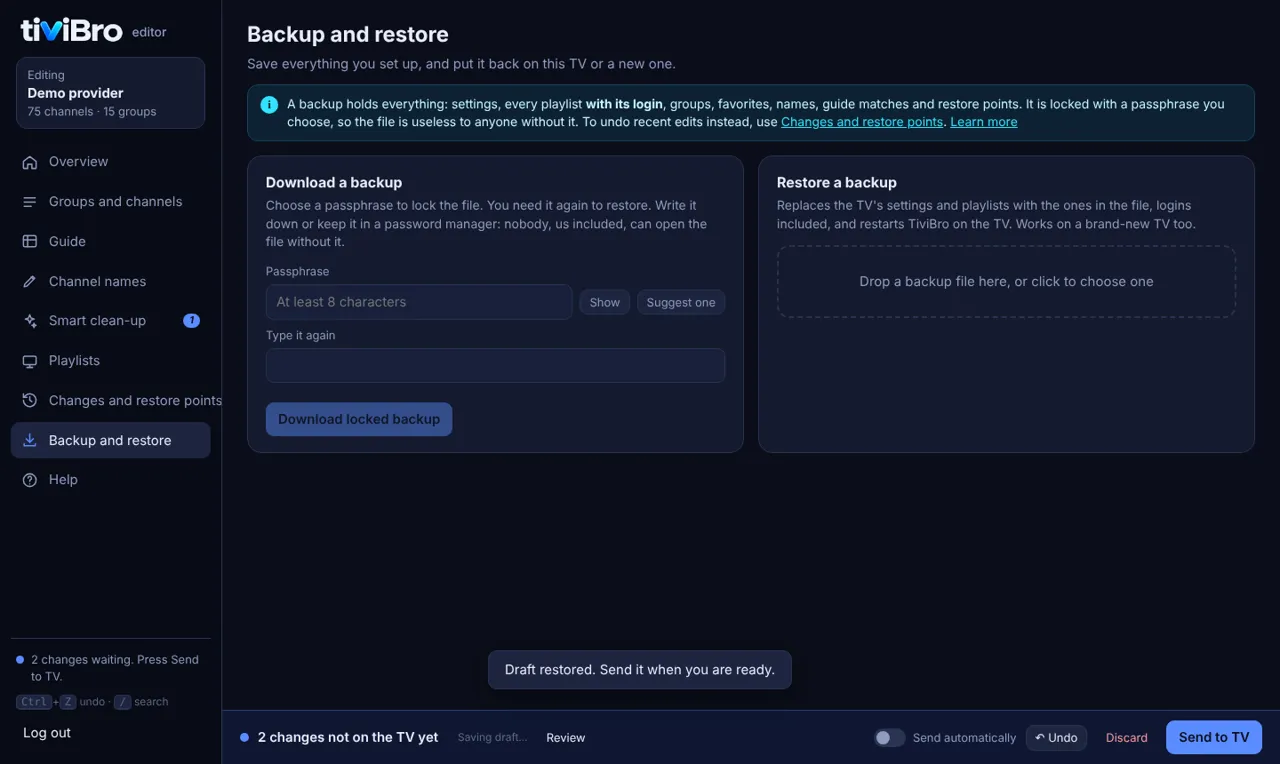Image resolution: width=1280 pixels, height=764 pixels.
Task: Click the tiviBro logo
Action: (72, 30)
